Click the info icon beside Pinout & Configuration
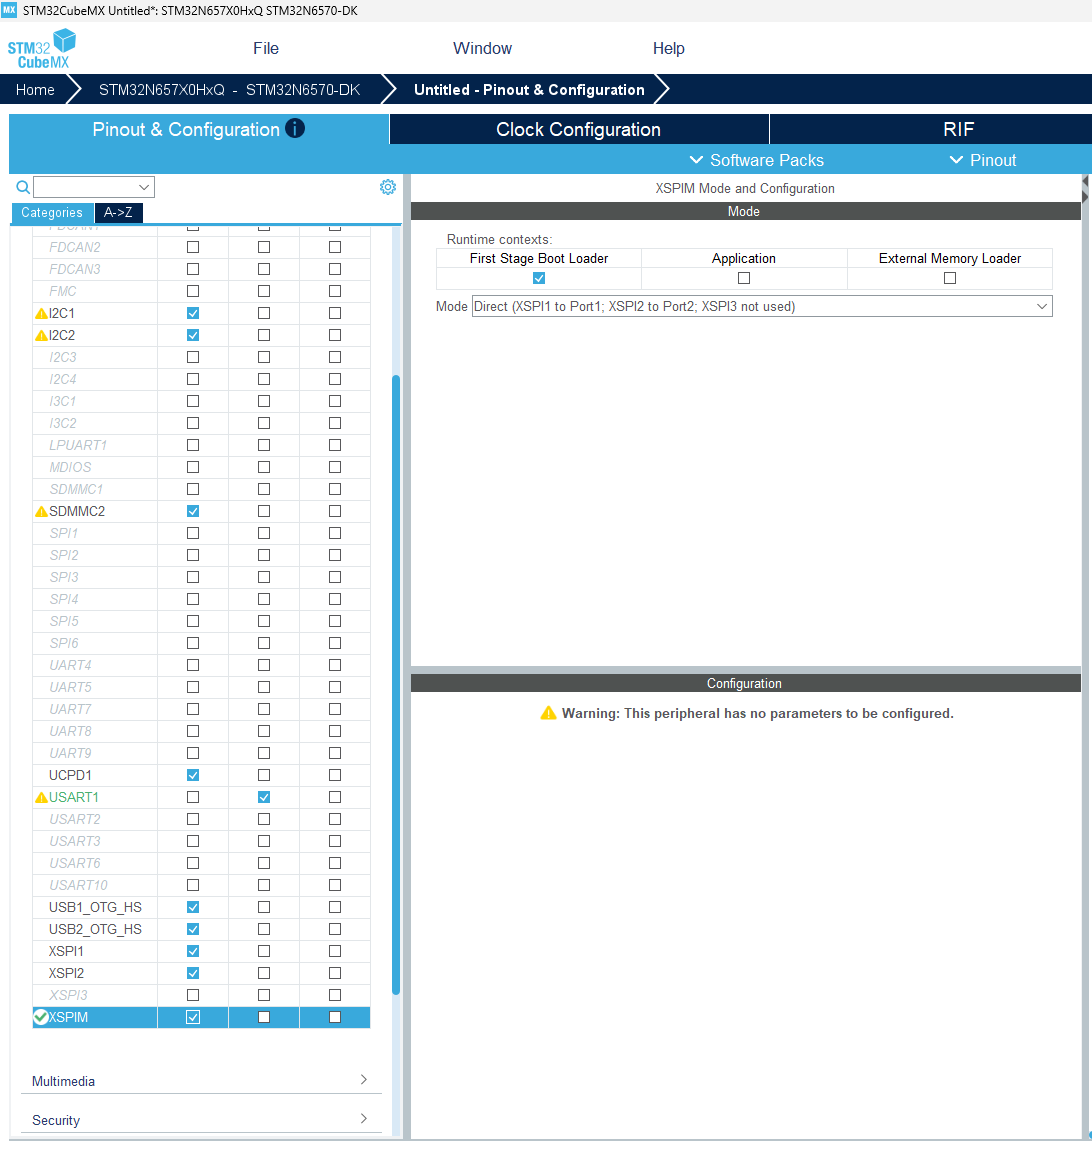 (295, 128)
